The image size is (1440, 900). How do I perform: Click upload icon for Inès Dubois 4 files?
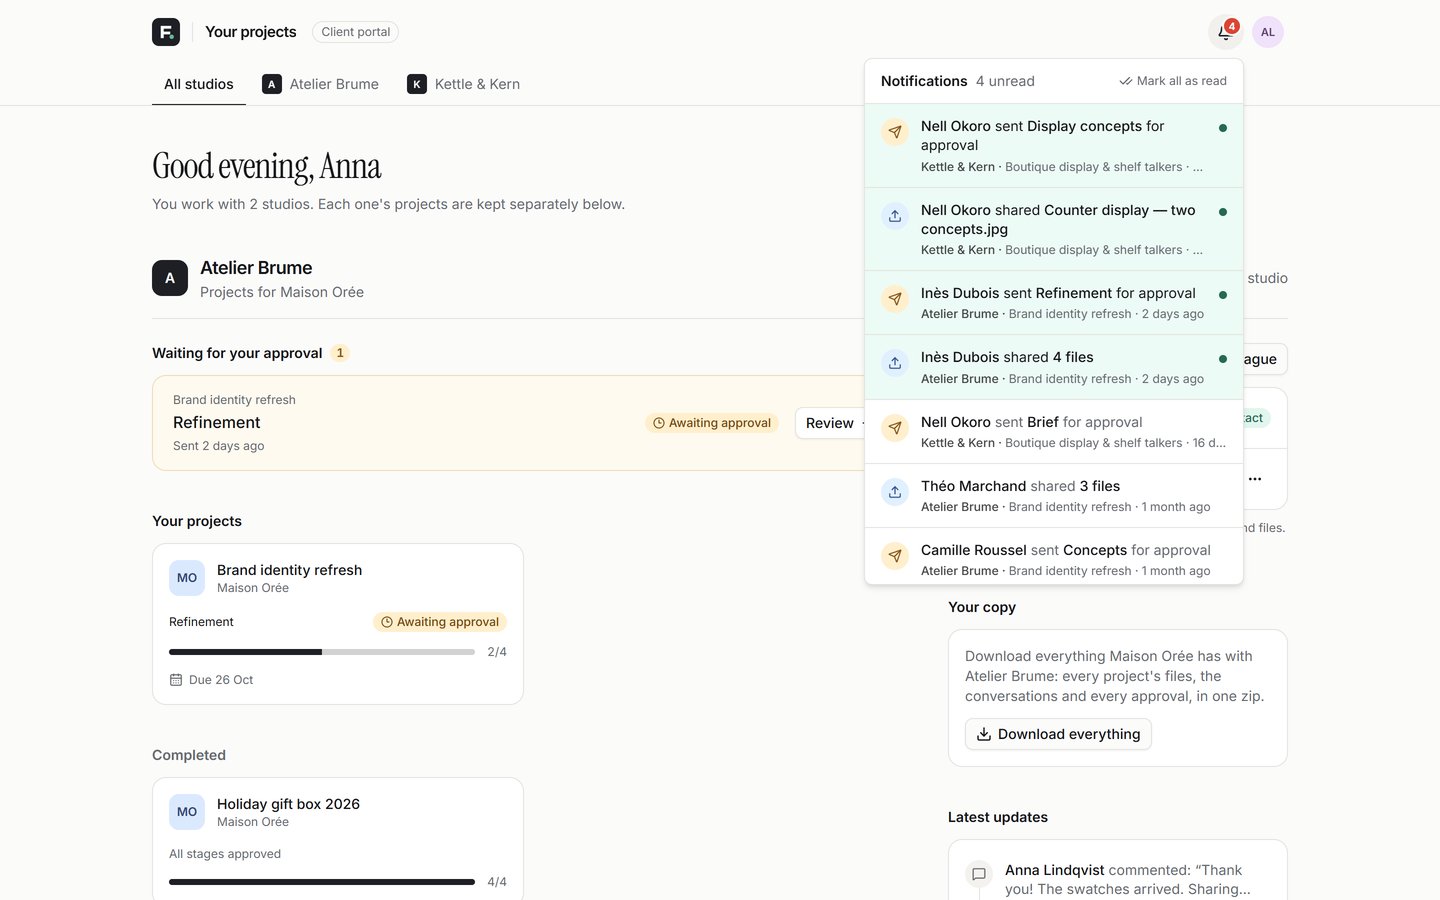[895, 363]
